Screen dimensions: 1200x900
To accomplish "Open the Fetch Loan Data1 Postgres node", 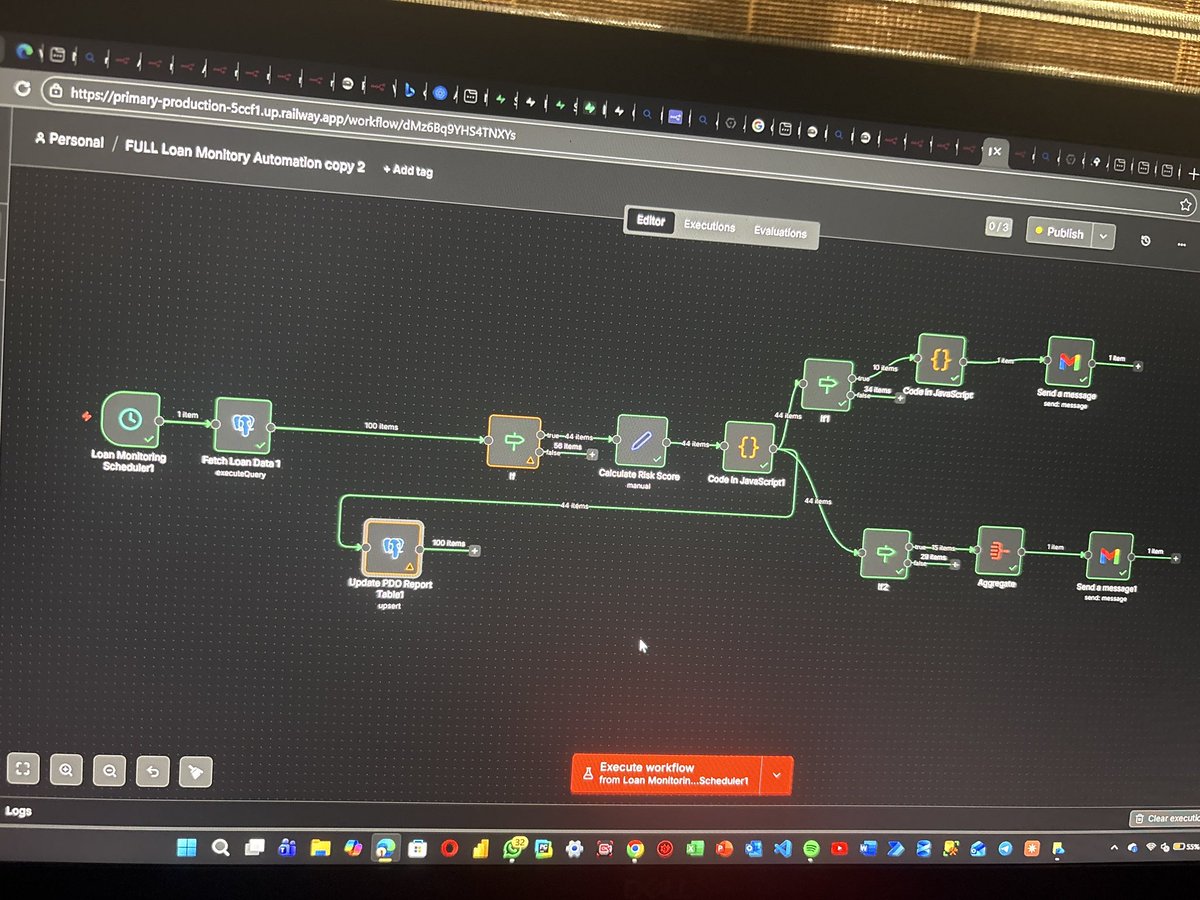I will pos(242,427).
